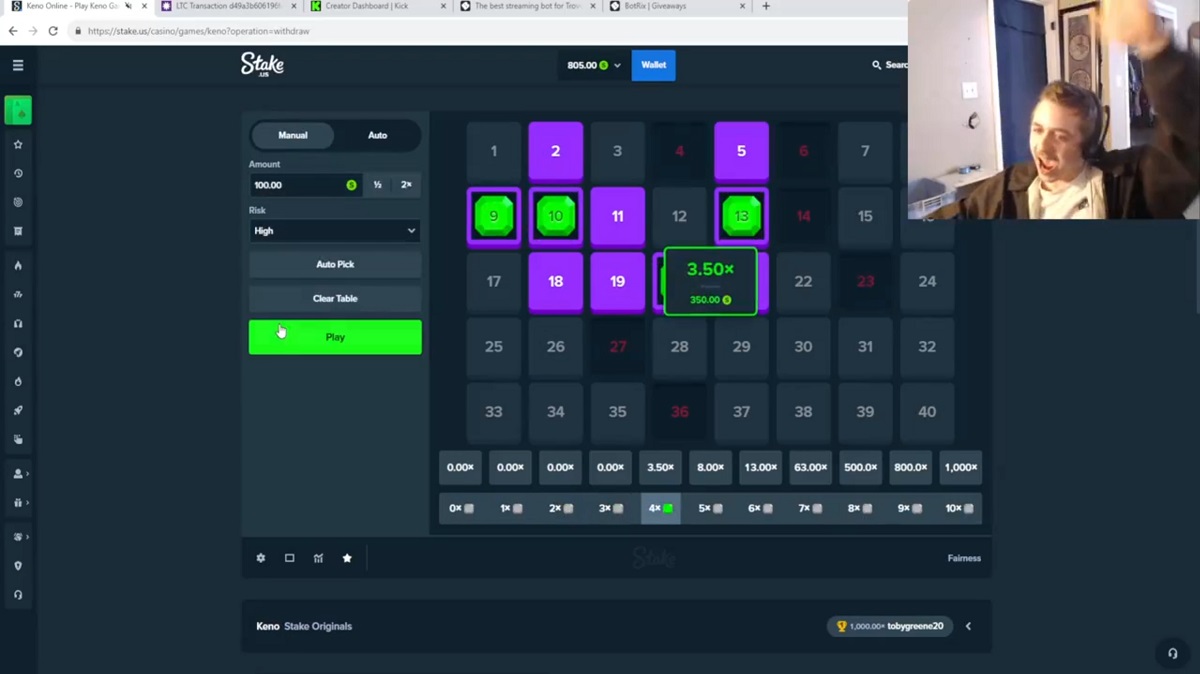Click the Stake Originals link
The image size is (1200, 674).
pos(318,626)
